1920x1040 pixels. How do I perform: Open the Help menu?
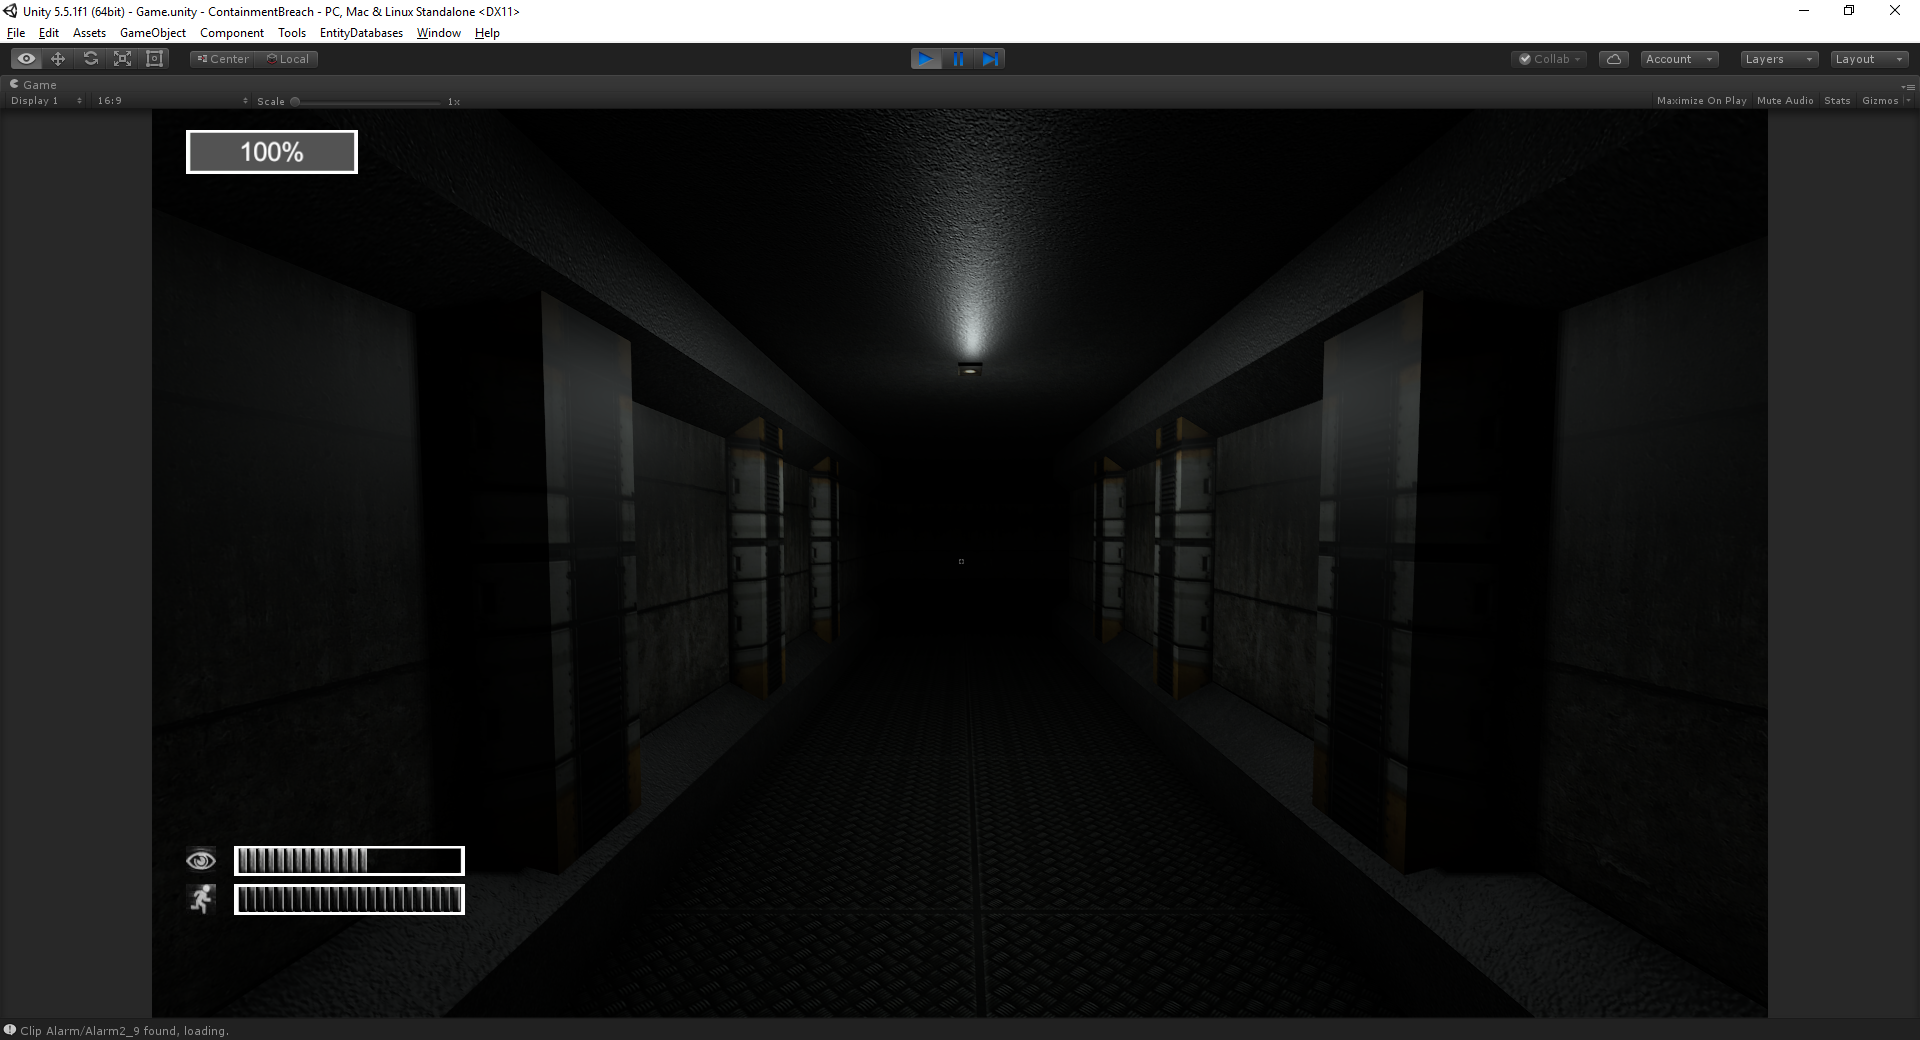[x=487, y=33]
